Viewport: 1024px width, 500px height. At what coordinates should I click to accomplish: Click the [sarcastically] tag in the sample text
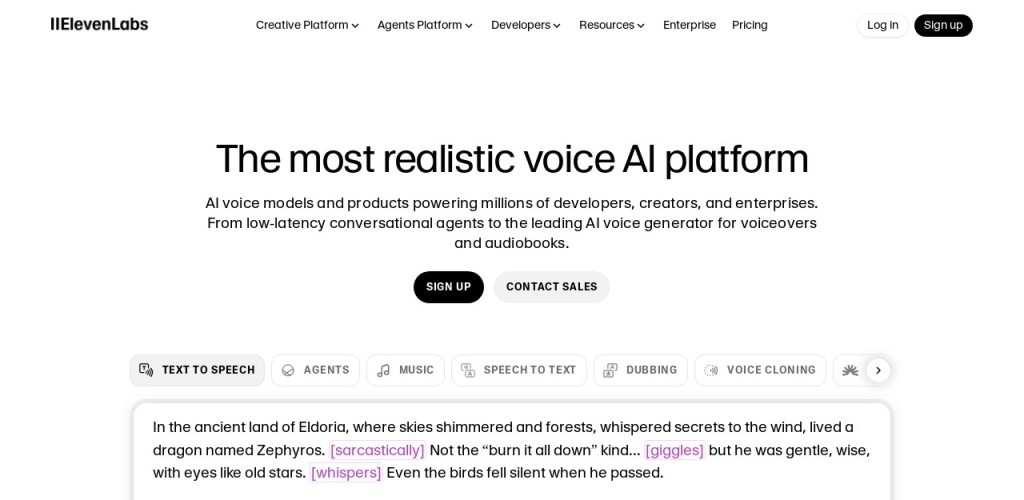click(x=377, y=450)
